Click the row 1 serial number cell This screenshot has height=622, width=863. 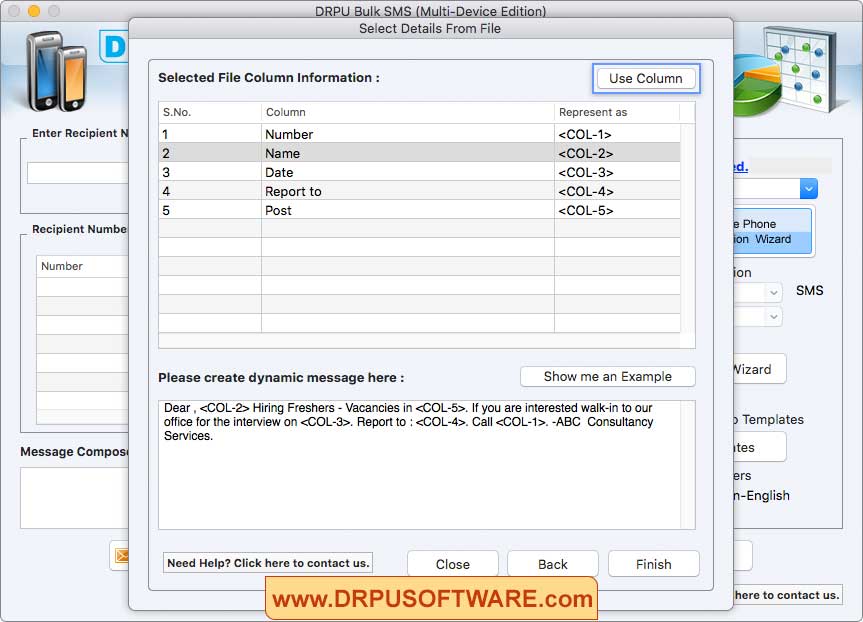[x=210, y=134]
